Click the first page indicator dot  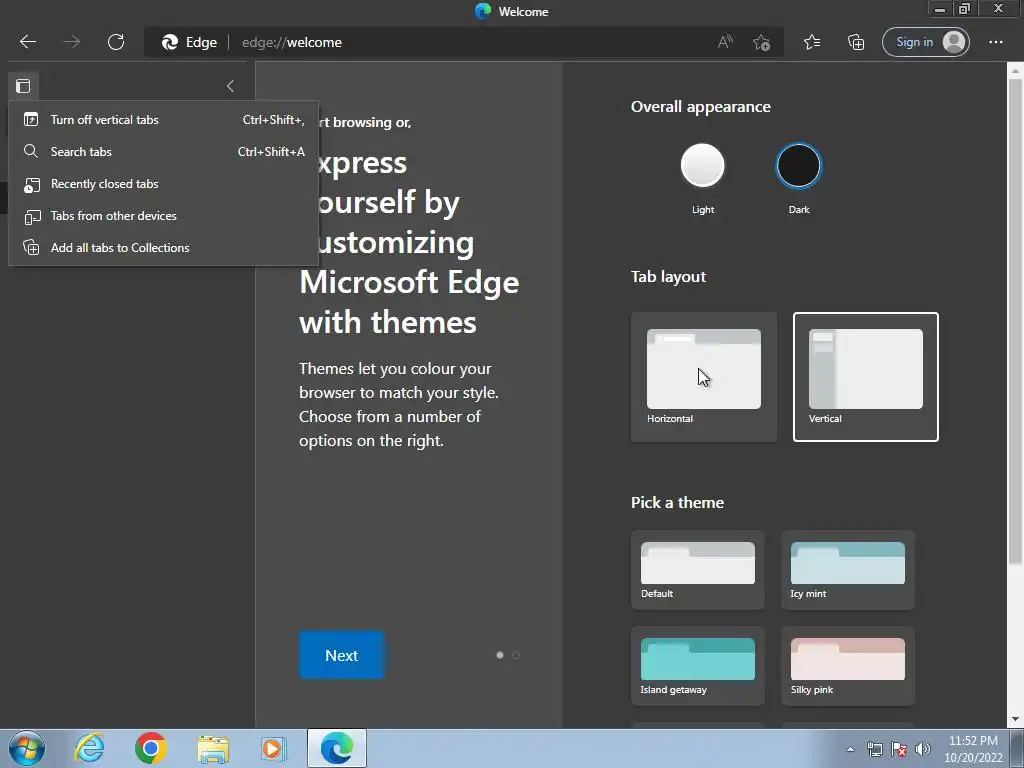point(500,655)
